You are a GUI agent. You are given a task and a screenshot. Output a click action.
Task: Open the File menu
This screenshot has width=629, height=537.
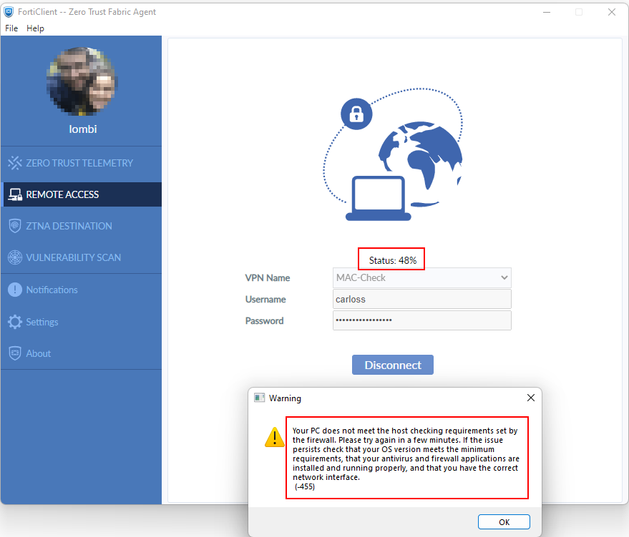pyautogui.click(x=11, y=28)
